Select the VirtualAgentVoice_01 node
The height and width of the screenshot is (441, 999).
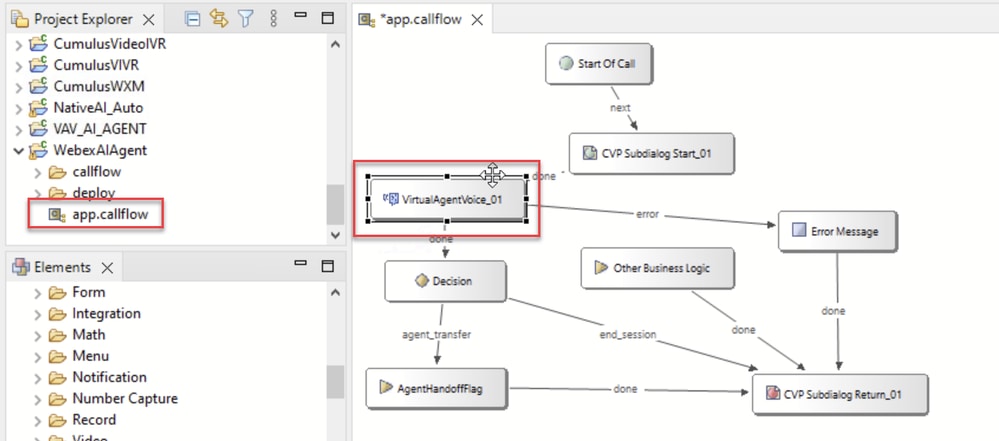click(447, 199)
